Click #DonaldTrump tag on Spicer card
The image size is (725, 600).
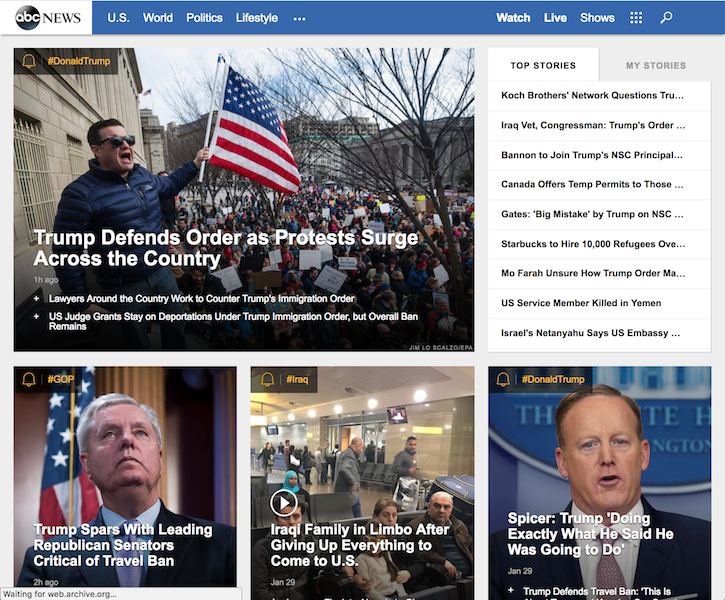(553, 380)
